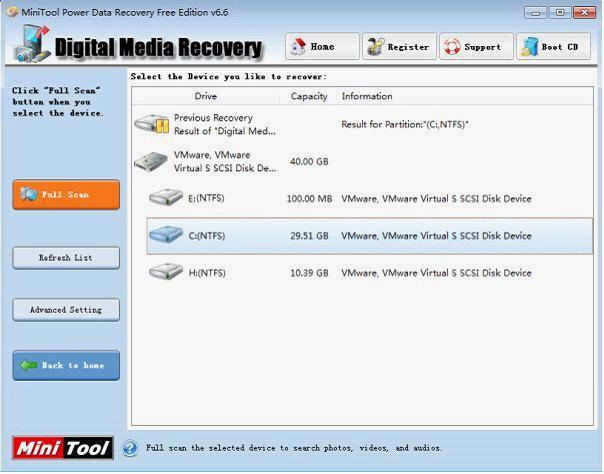The height and width of the screenshot is (474, 604).
Task: Click the Information text in E: row
Action: 436,199
